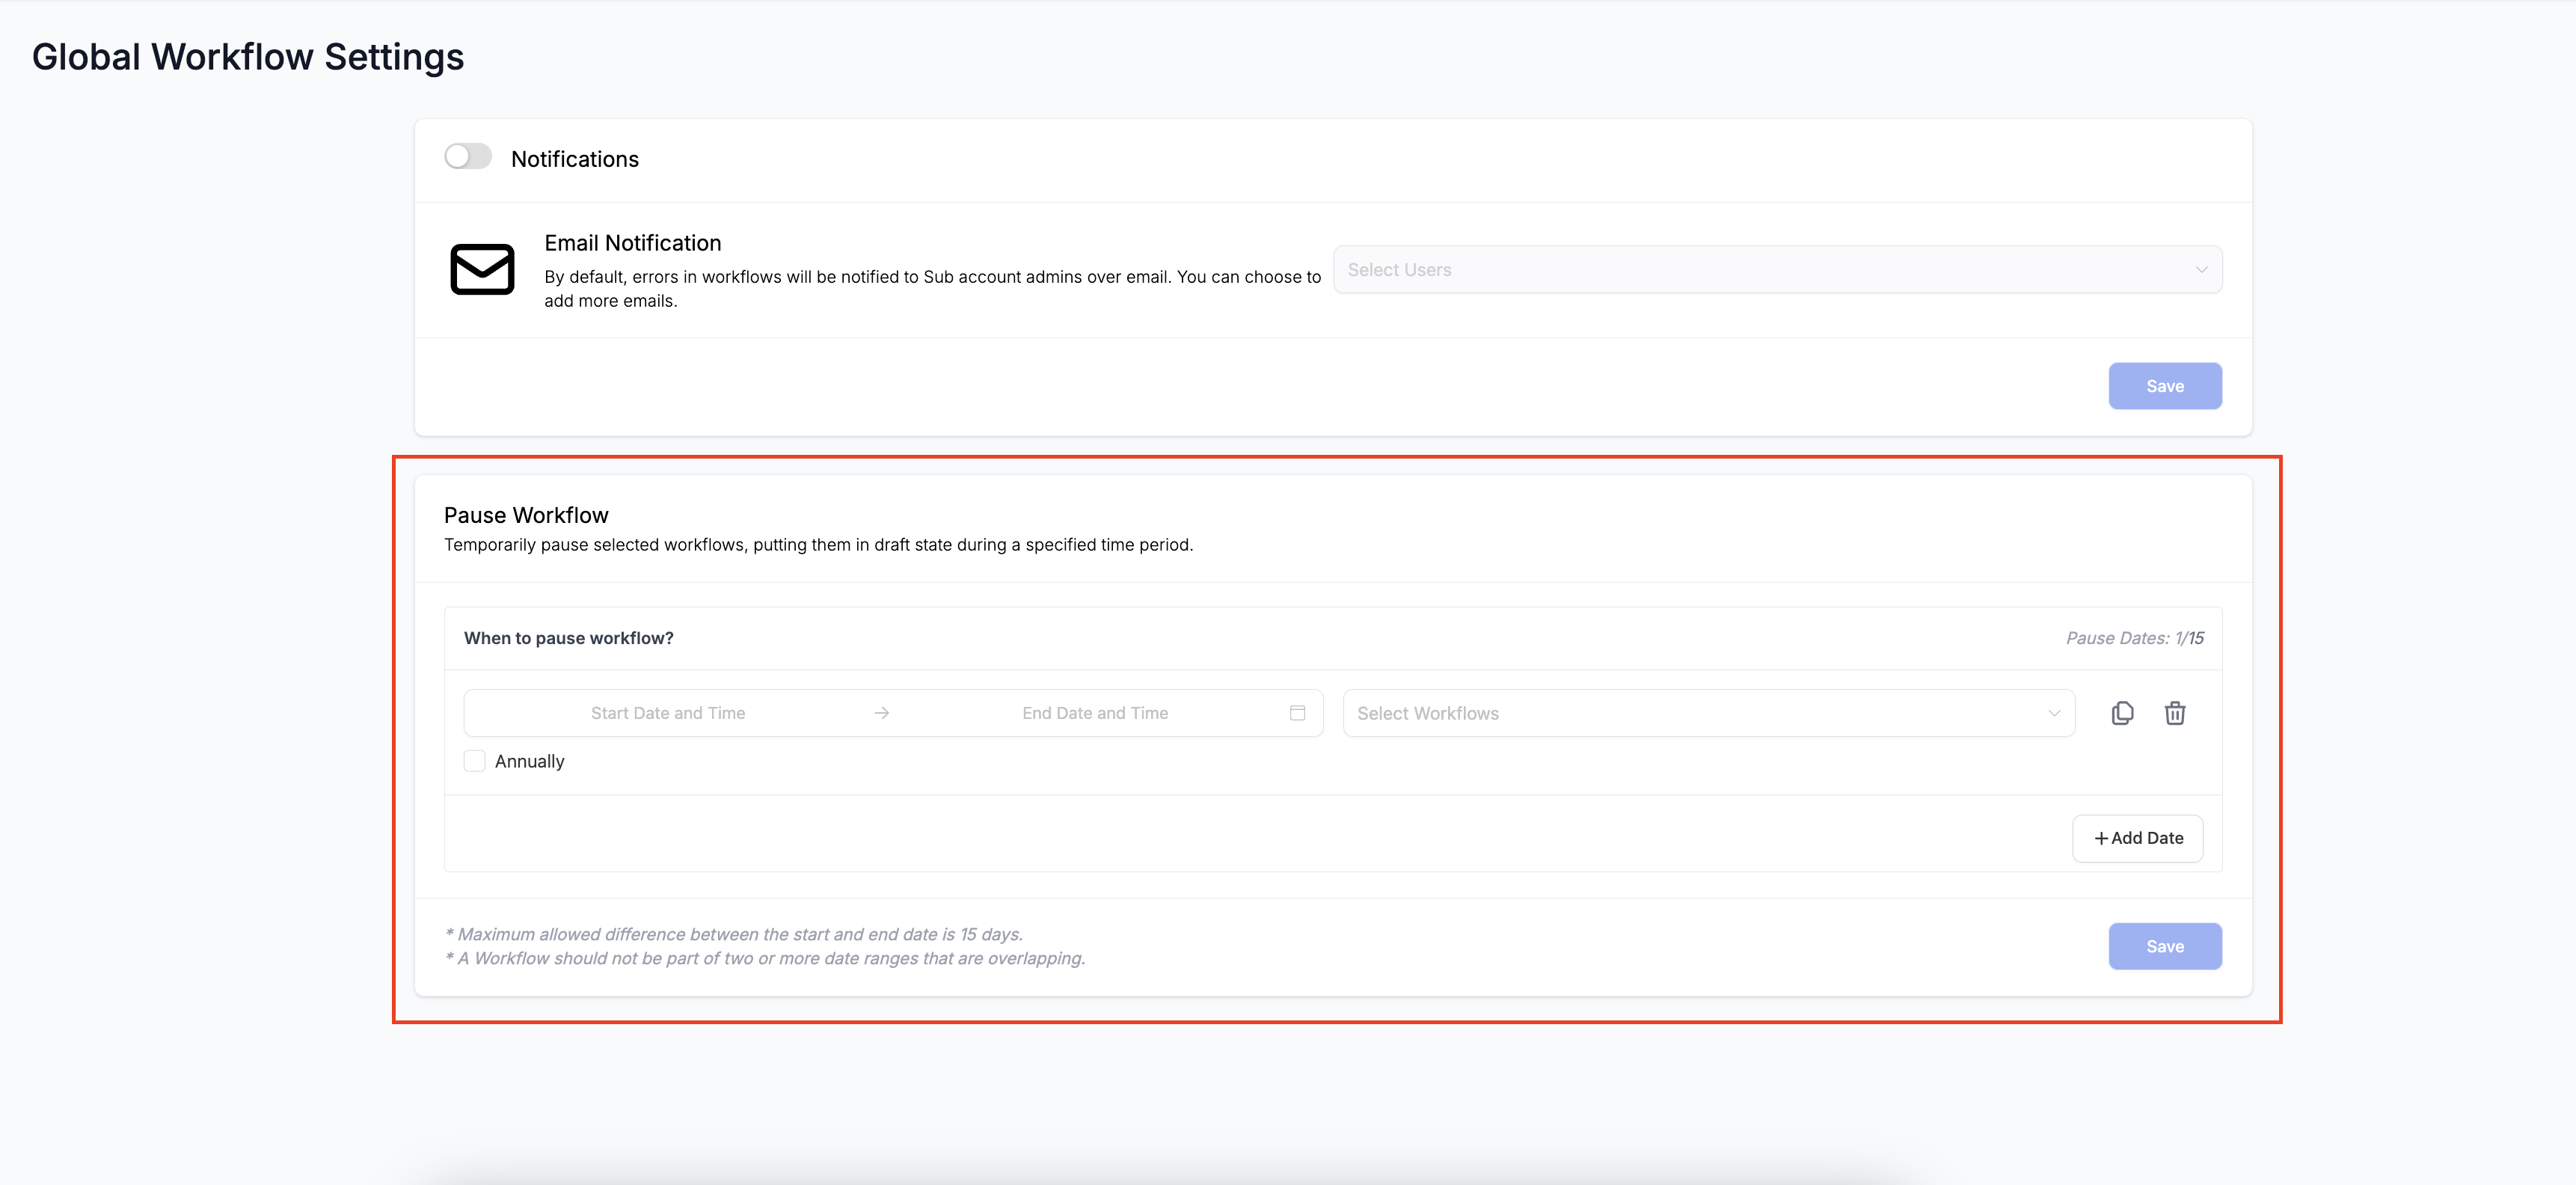This screenshot has width=2576, height=1185.
Task: Click the Annually label text
Action: pos(529,761)
